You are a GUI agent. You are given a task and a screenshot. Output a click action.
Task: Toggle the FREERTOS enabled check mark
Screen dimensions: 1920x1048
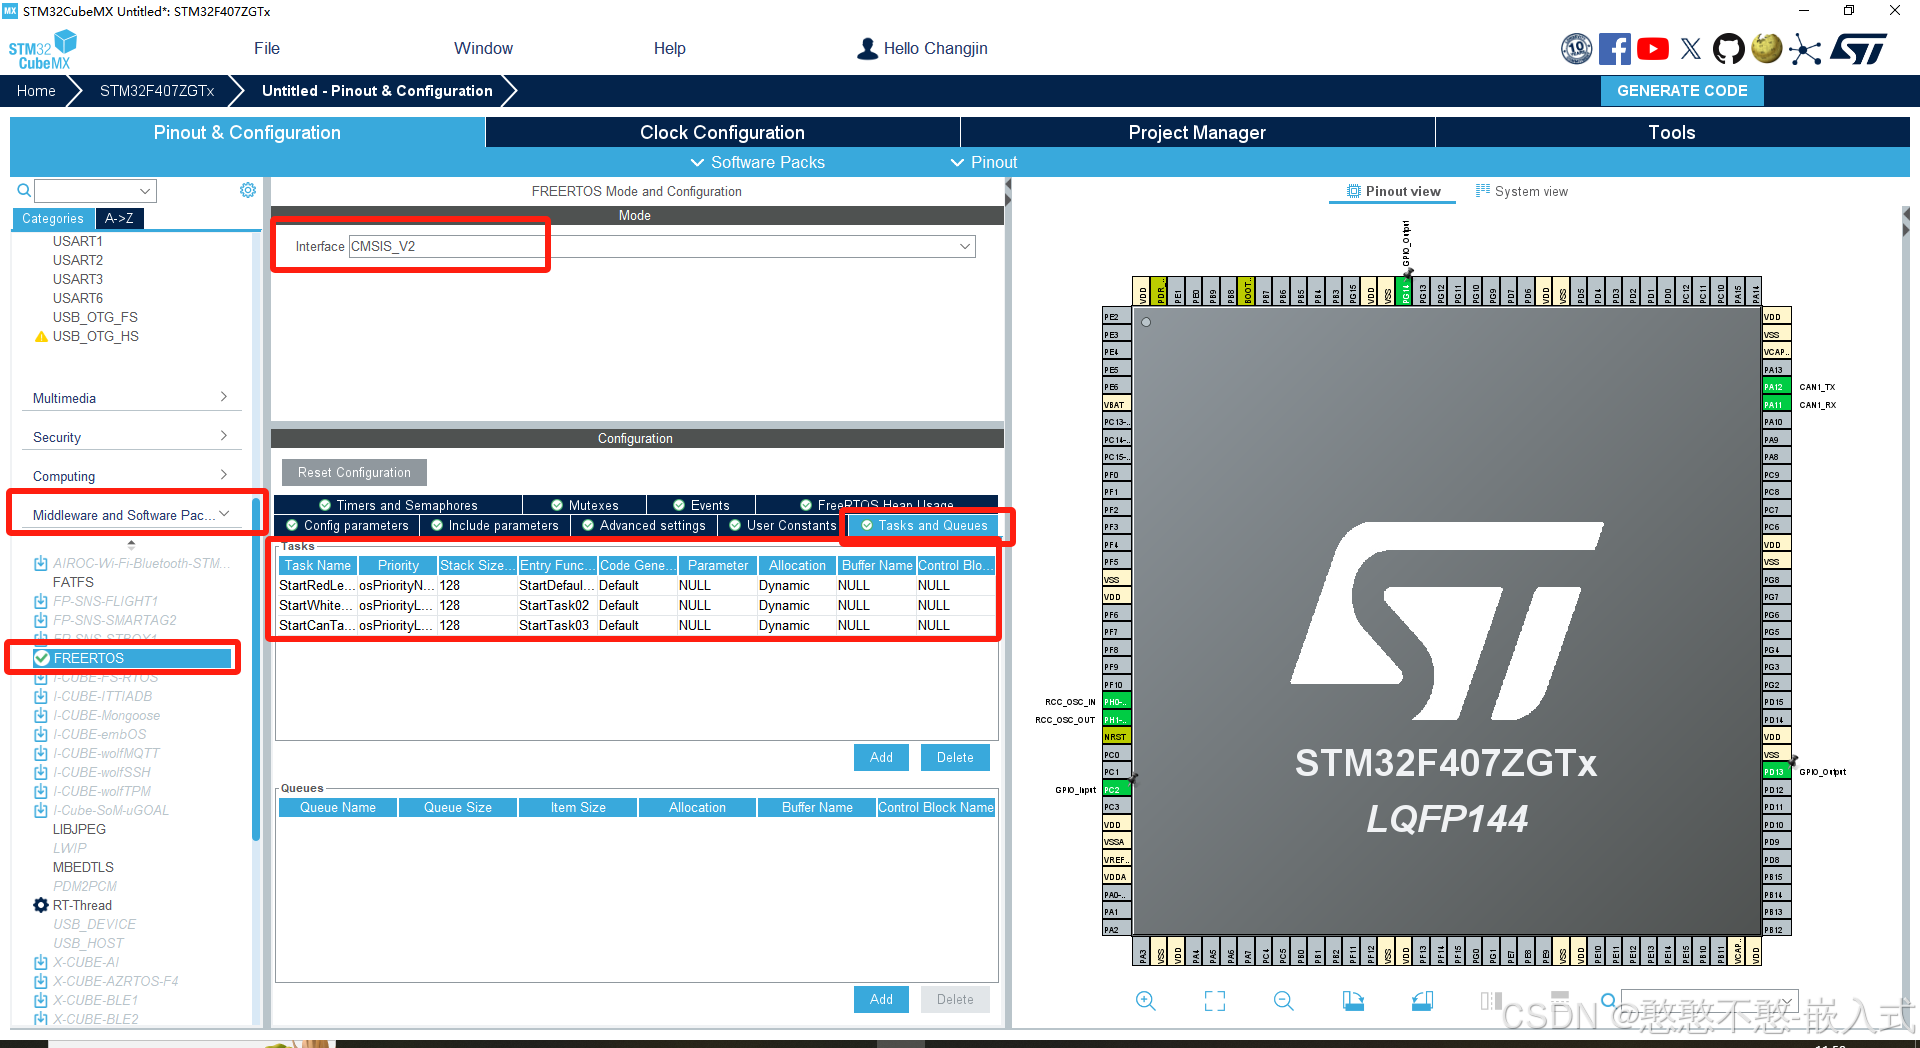click(x=42, y=658)
